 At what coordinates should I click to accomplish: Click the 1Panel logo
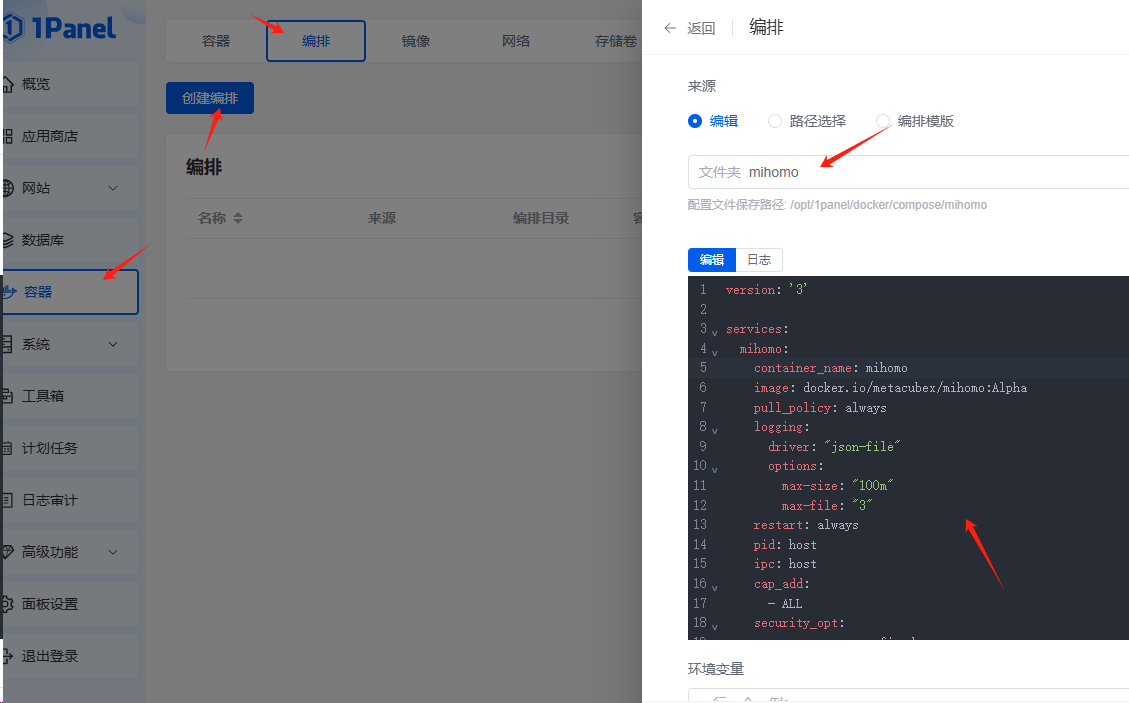pyautogui.click(x=59, y=28)
